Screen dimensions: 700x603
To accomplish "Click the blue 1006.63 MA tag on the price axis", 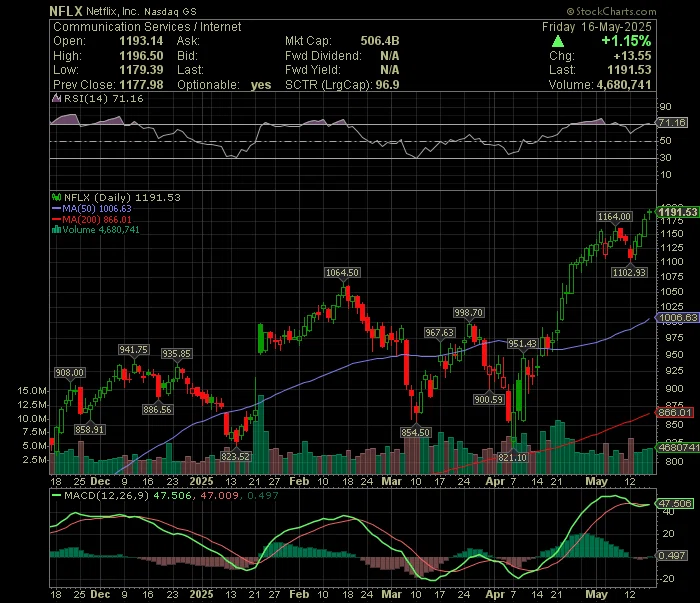I will [677, 318].
